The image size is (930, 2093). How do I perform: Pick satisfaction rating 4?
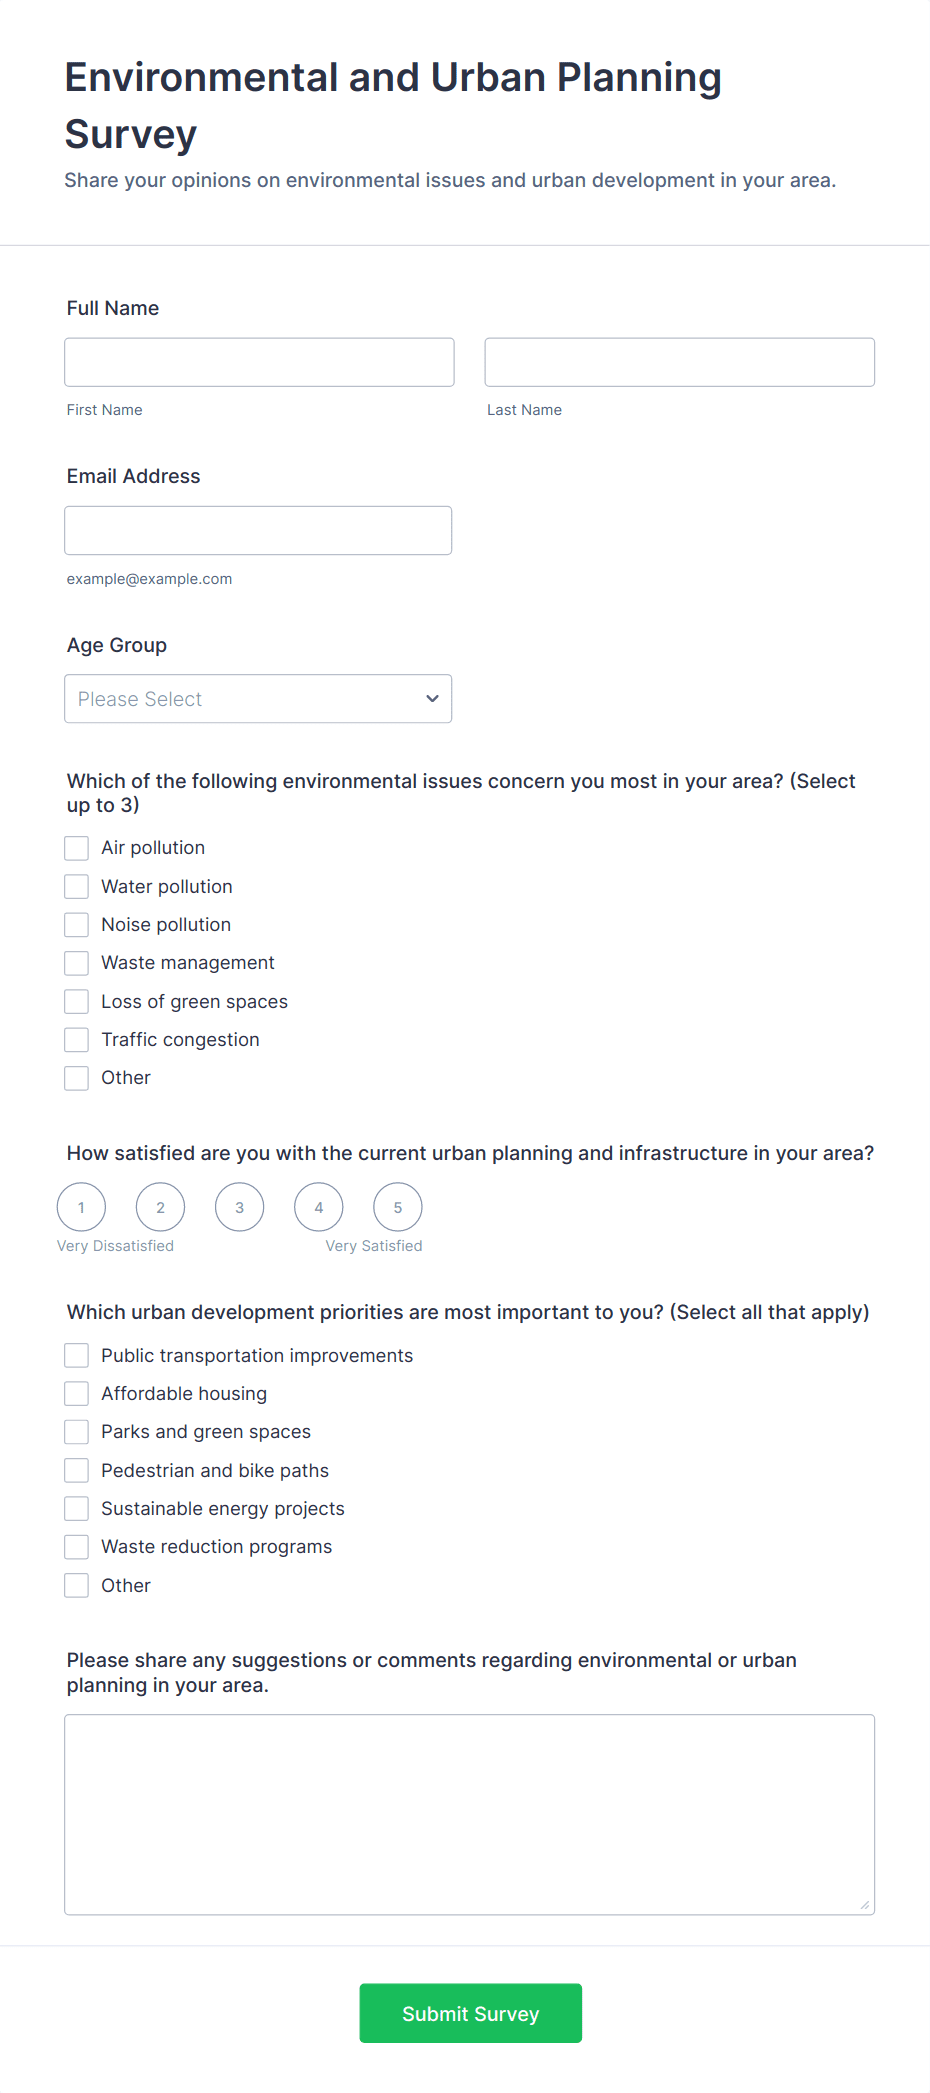[x=319, y=1208]
